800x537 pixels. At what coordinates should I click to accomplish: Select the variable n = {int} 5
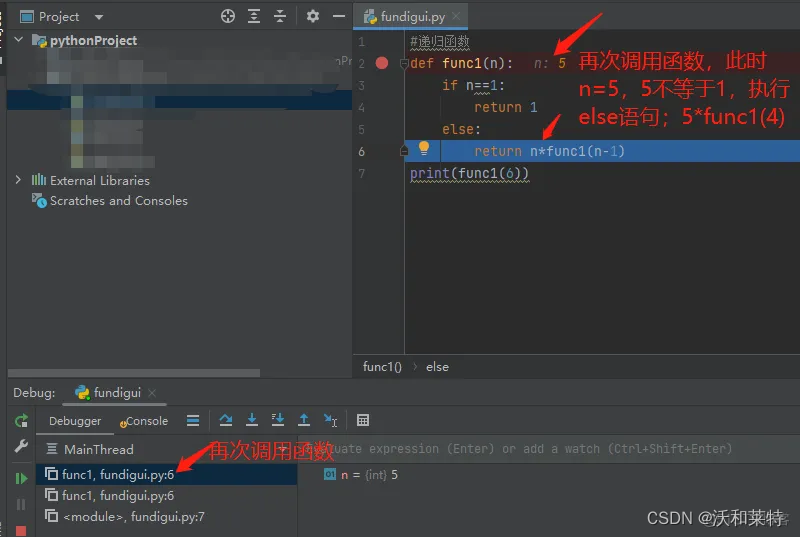(x=361, y=475)
